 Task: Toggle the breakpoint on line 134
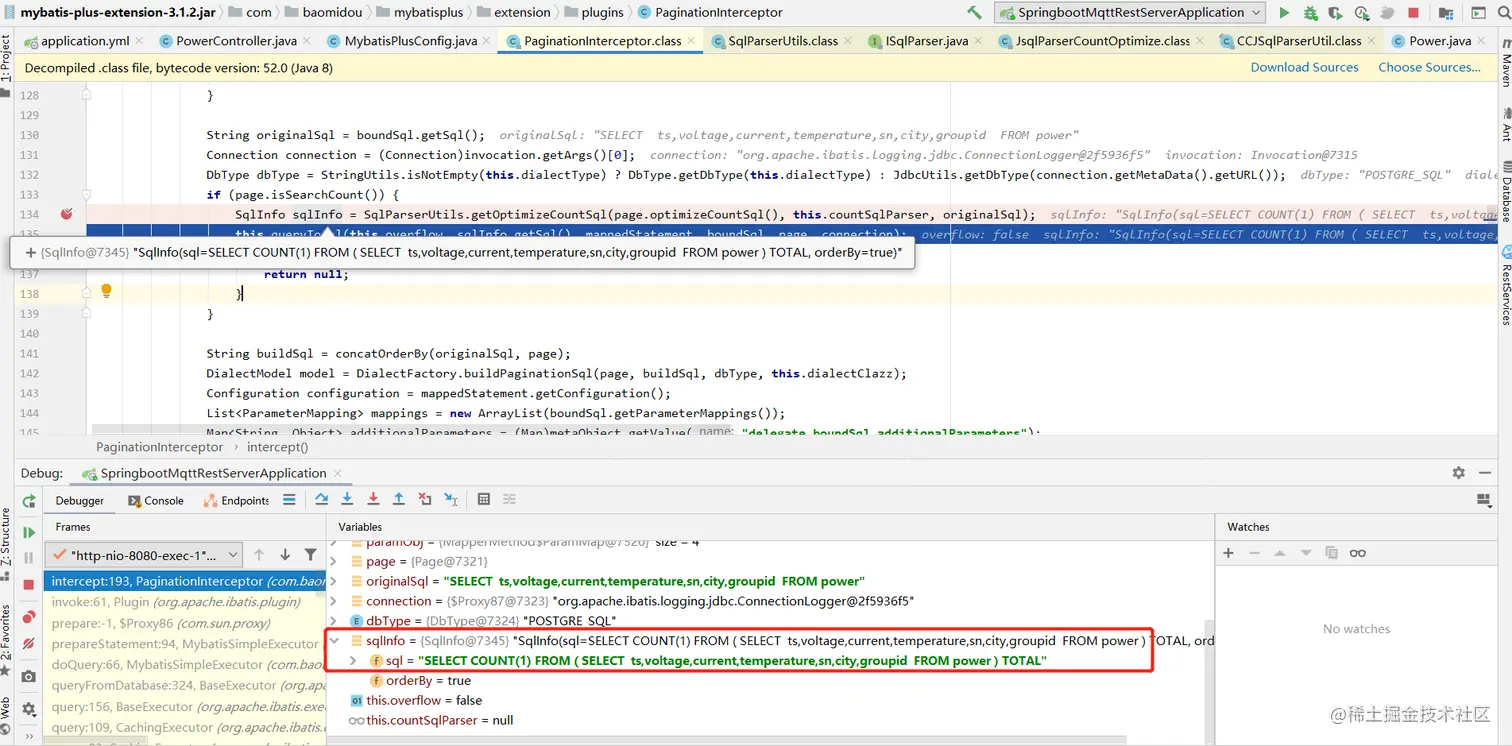tap(66, 214)
